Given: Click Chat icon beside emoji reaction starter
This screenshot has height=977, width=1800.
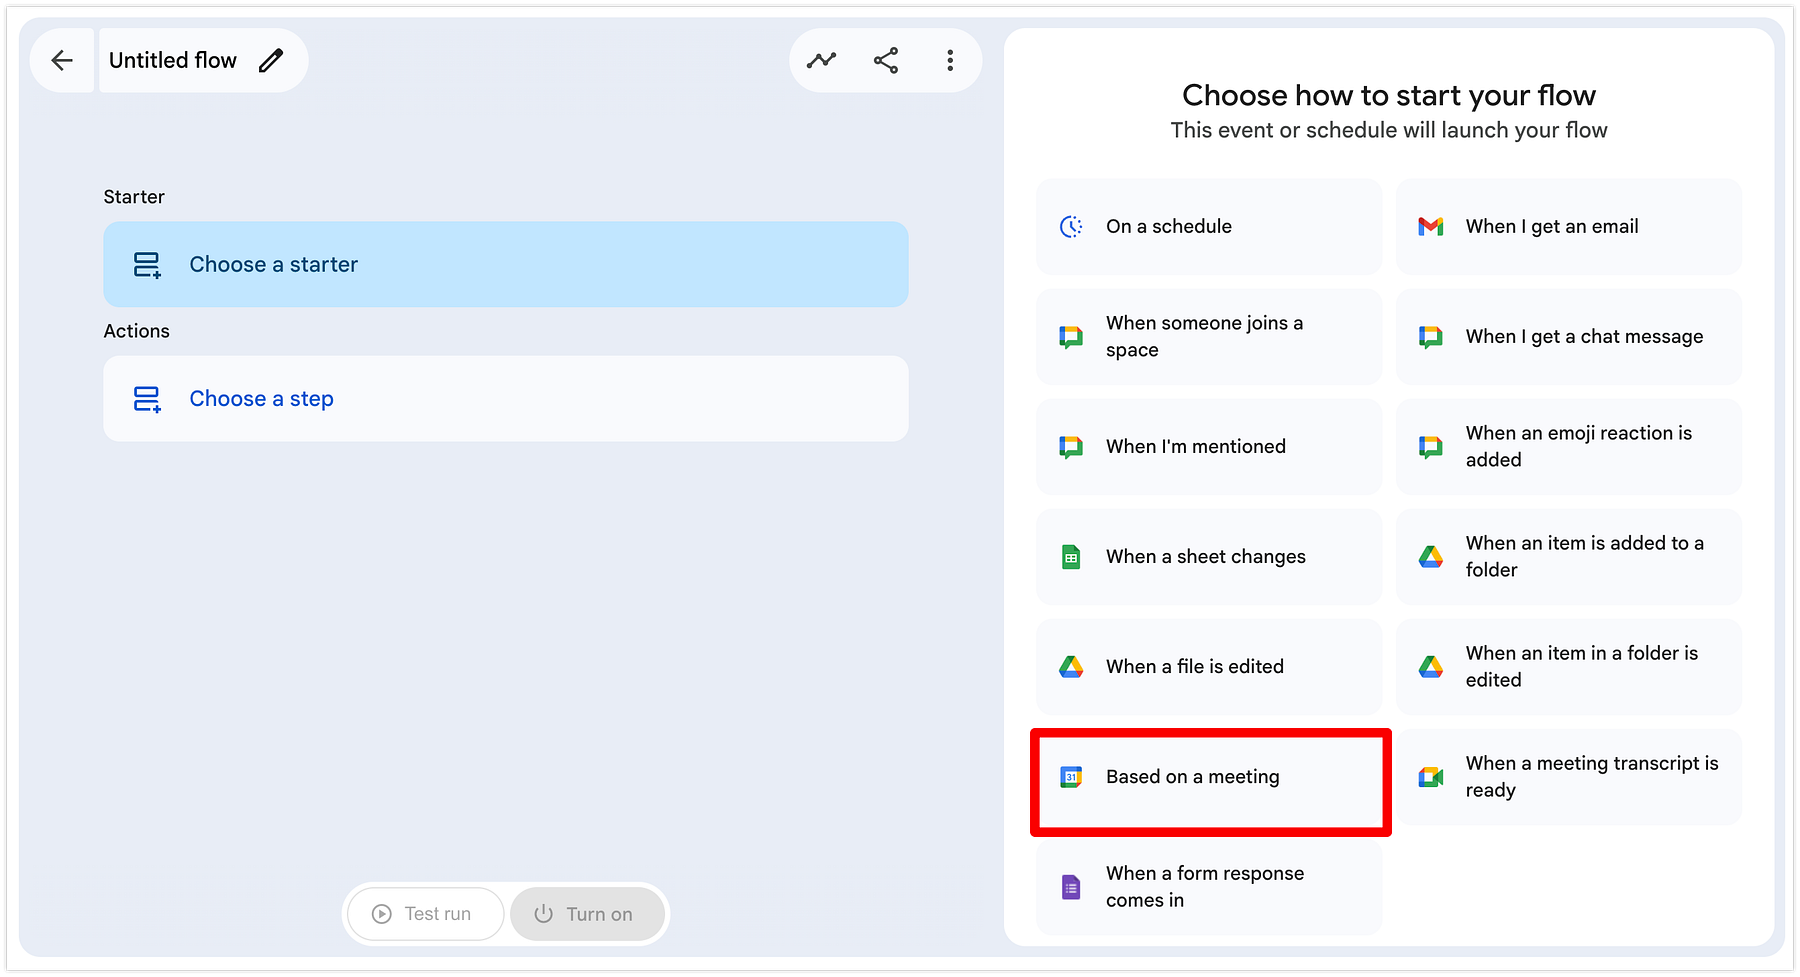Looking at the screenshot, I should point(1431,447).
